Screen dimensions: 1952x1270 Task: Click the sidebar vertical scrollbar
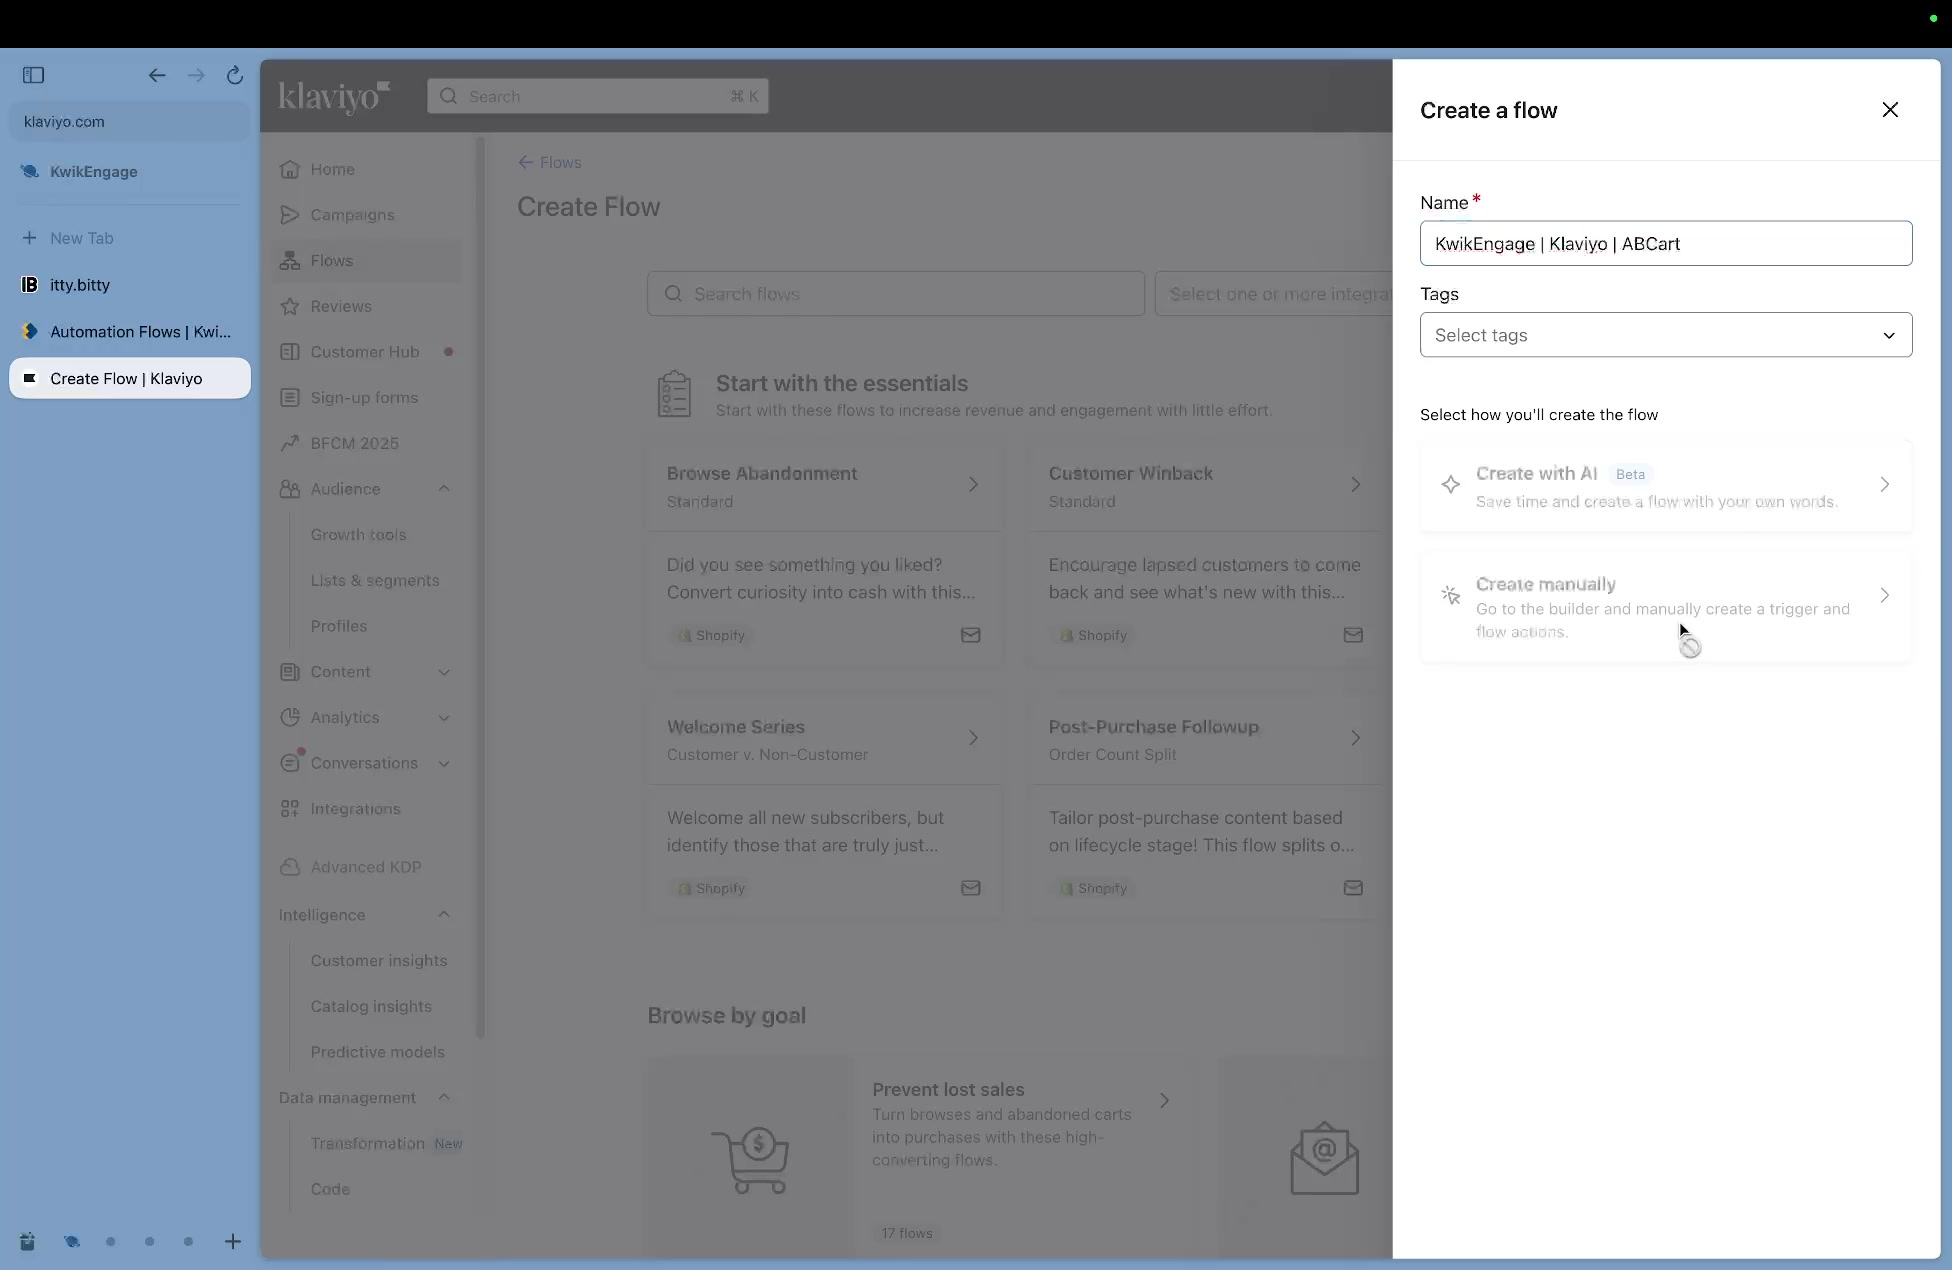(480, 588)
